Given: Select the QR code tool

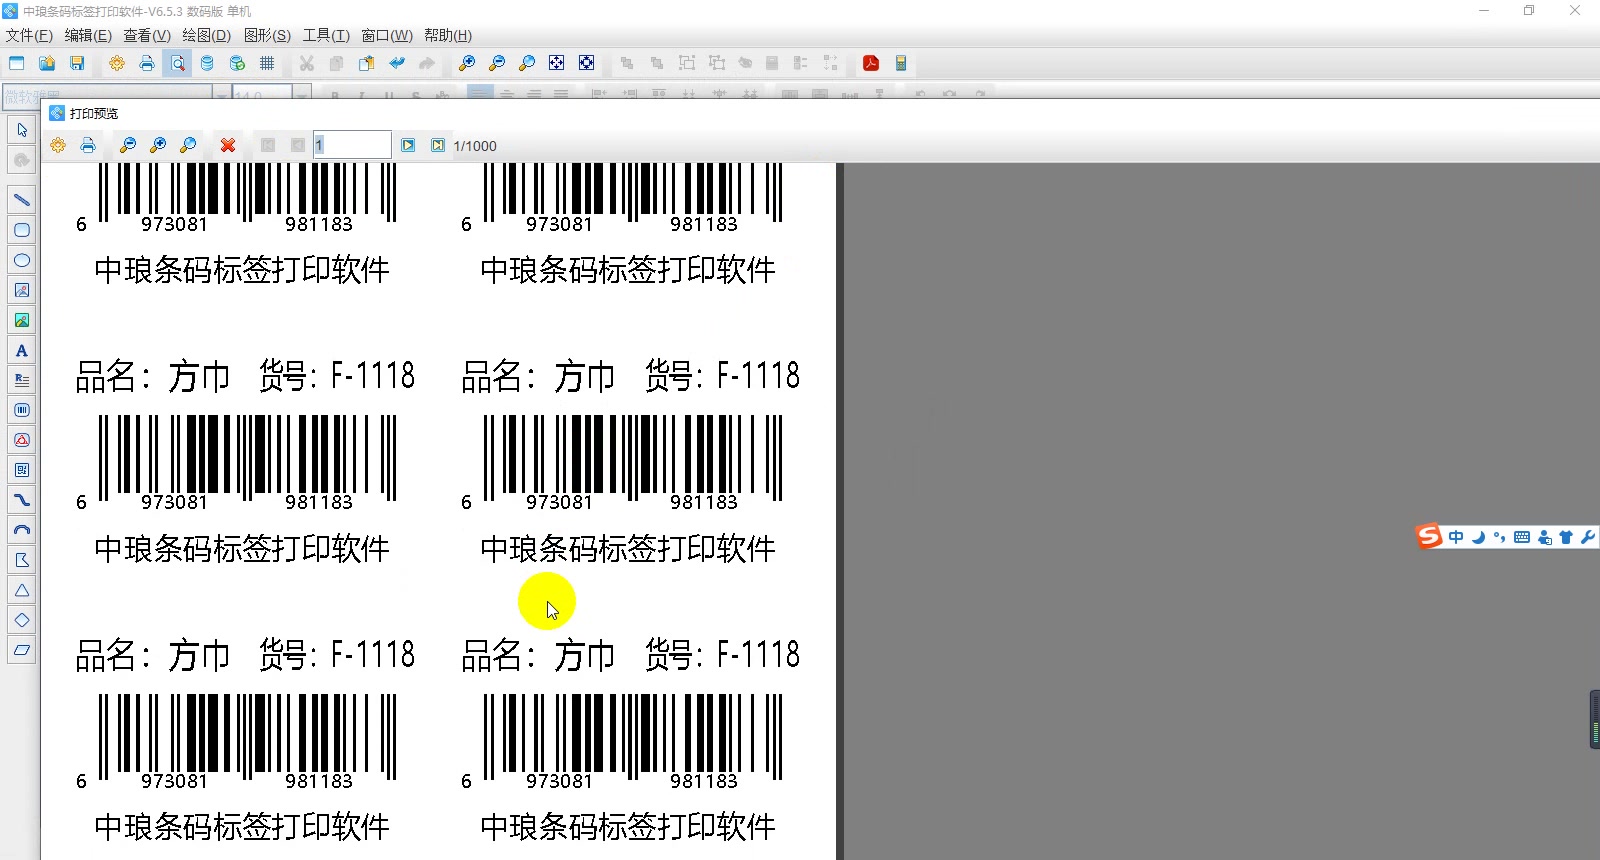Looking at the screenshot, I should (x=22, y=470).
